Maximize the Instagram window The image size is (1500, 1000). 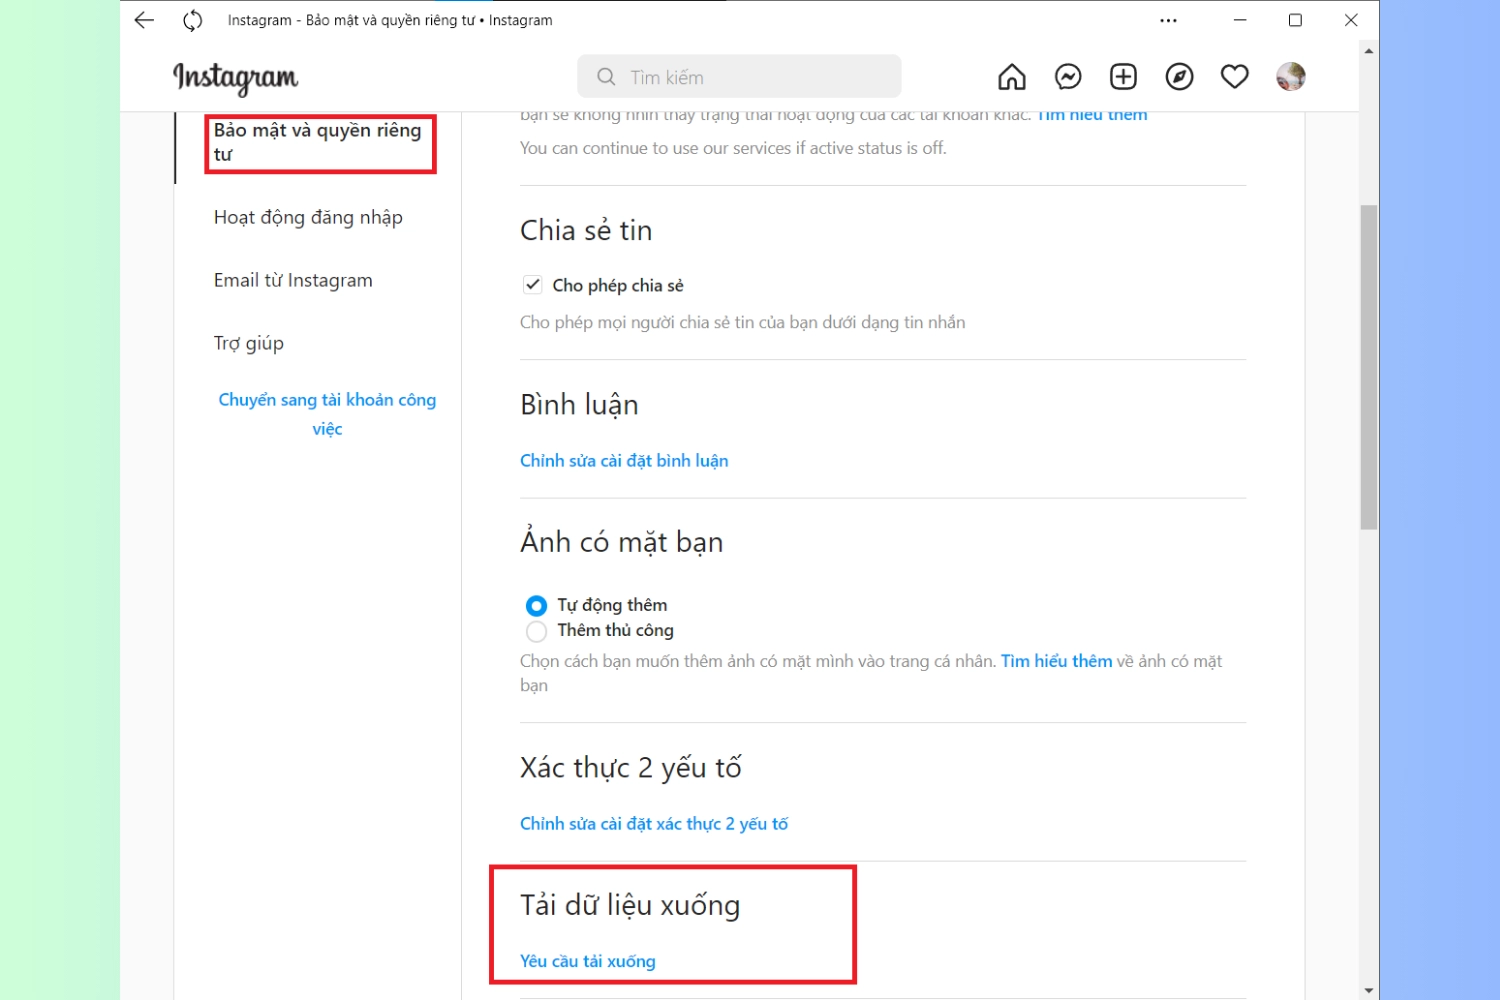click(x=1295, y=20)
